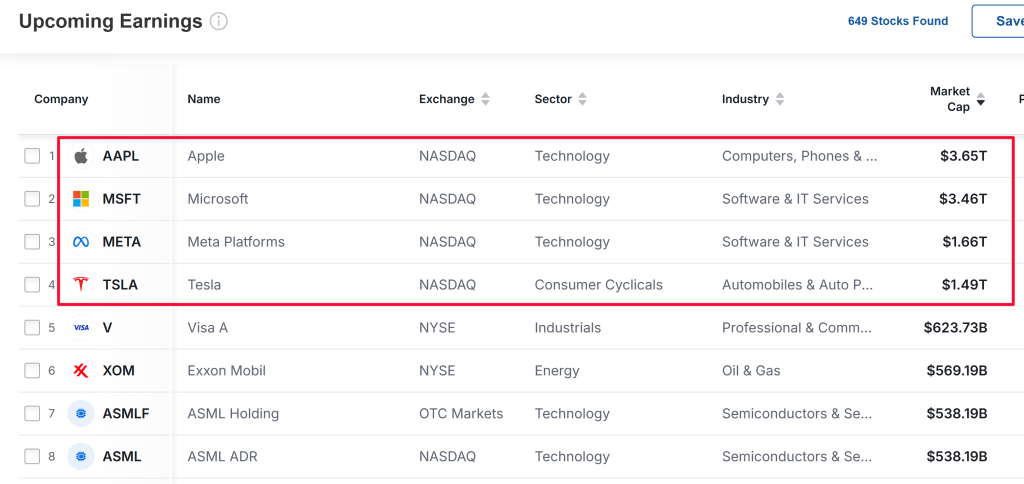Image resolution: width=1024 pixels, height=484 pixels.
Task: Open the Upcoming Earnings info icon
Action: coord(219,21)
